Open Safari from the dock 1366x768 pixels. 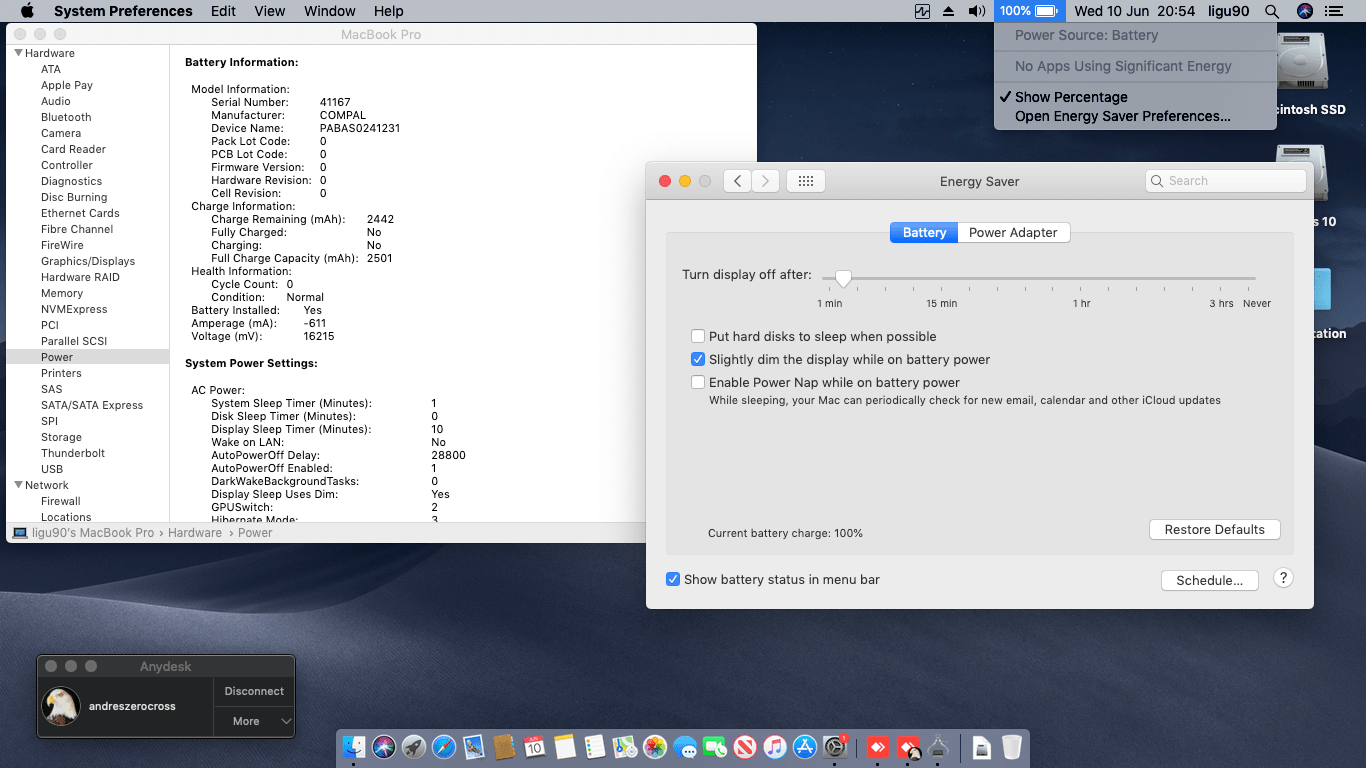coord(444,746)
